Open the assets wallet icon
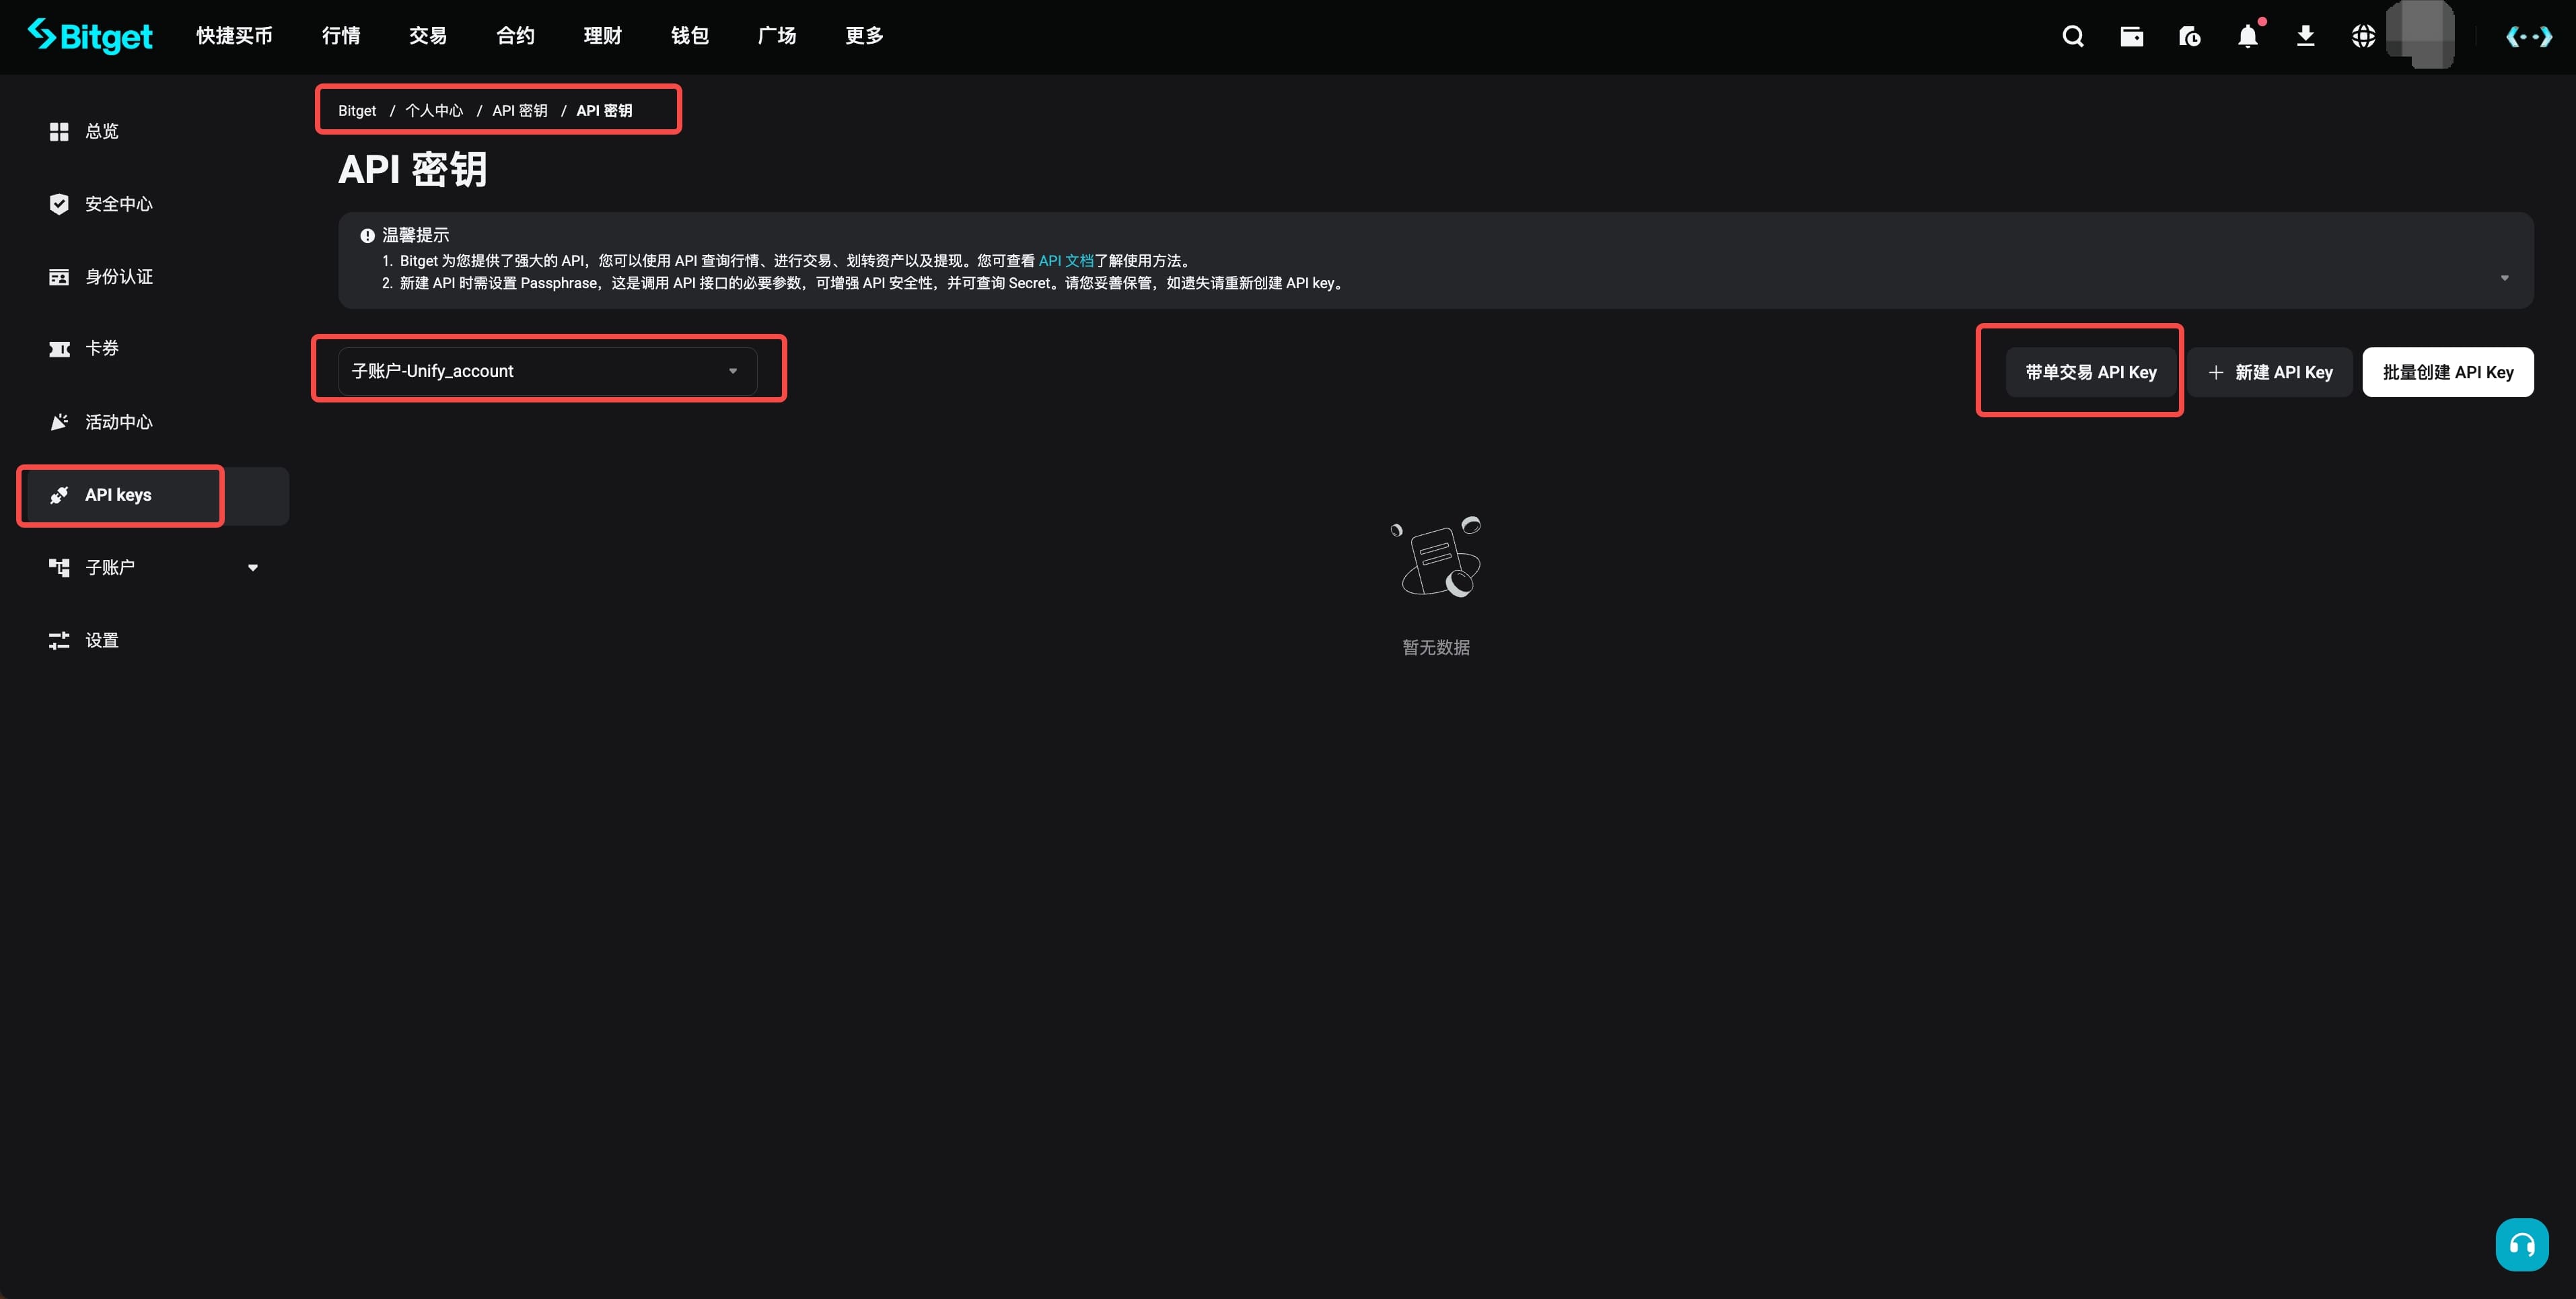2576x1299 pixels. 2131,36
